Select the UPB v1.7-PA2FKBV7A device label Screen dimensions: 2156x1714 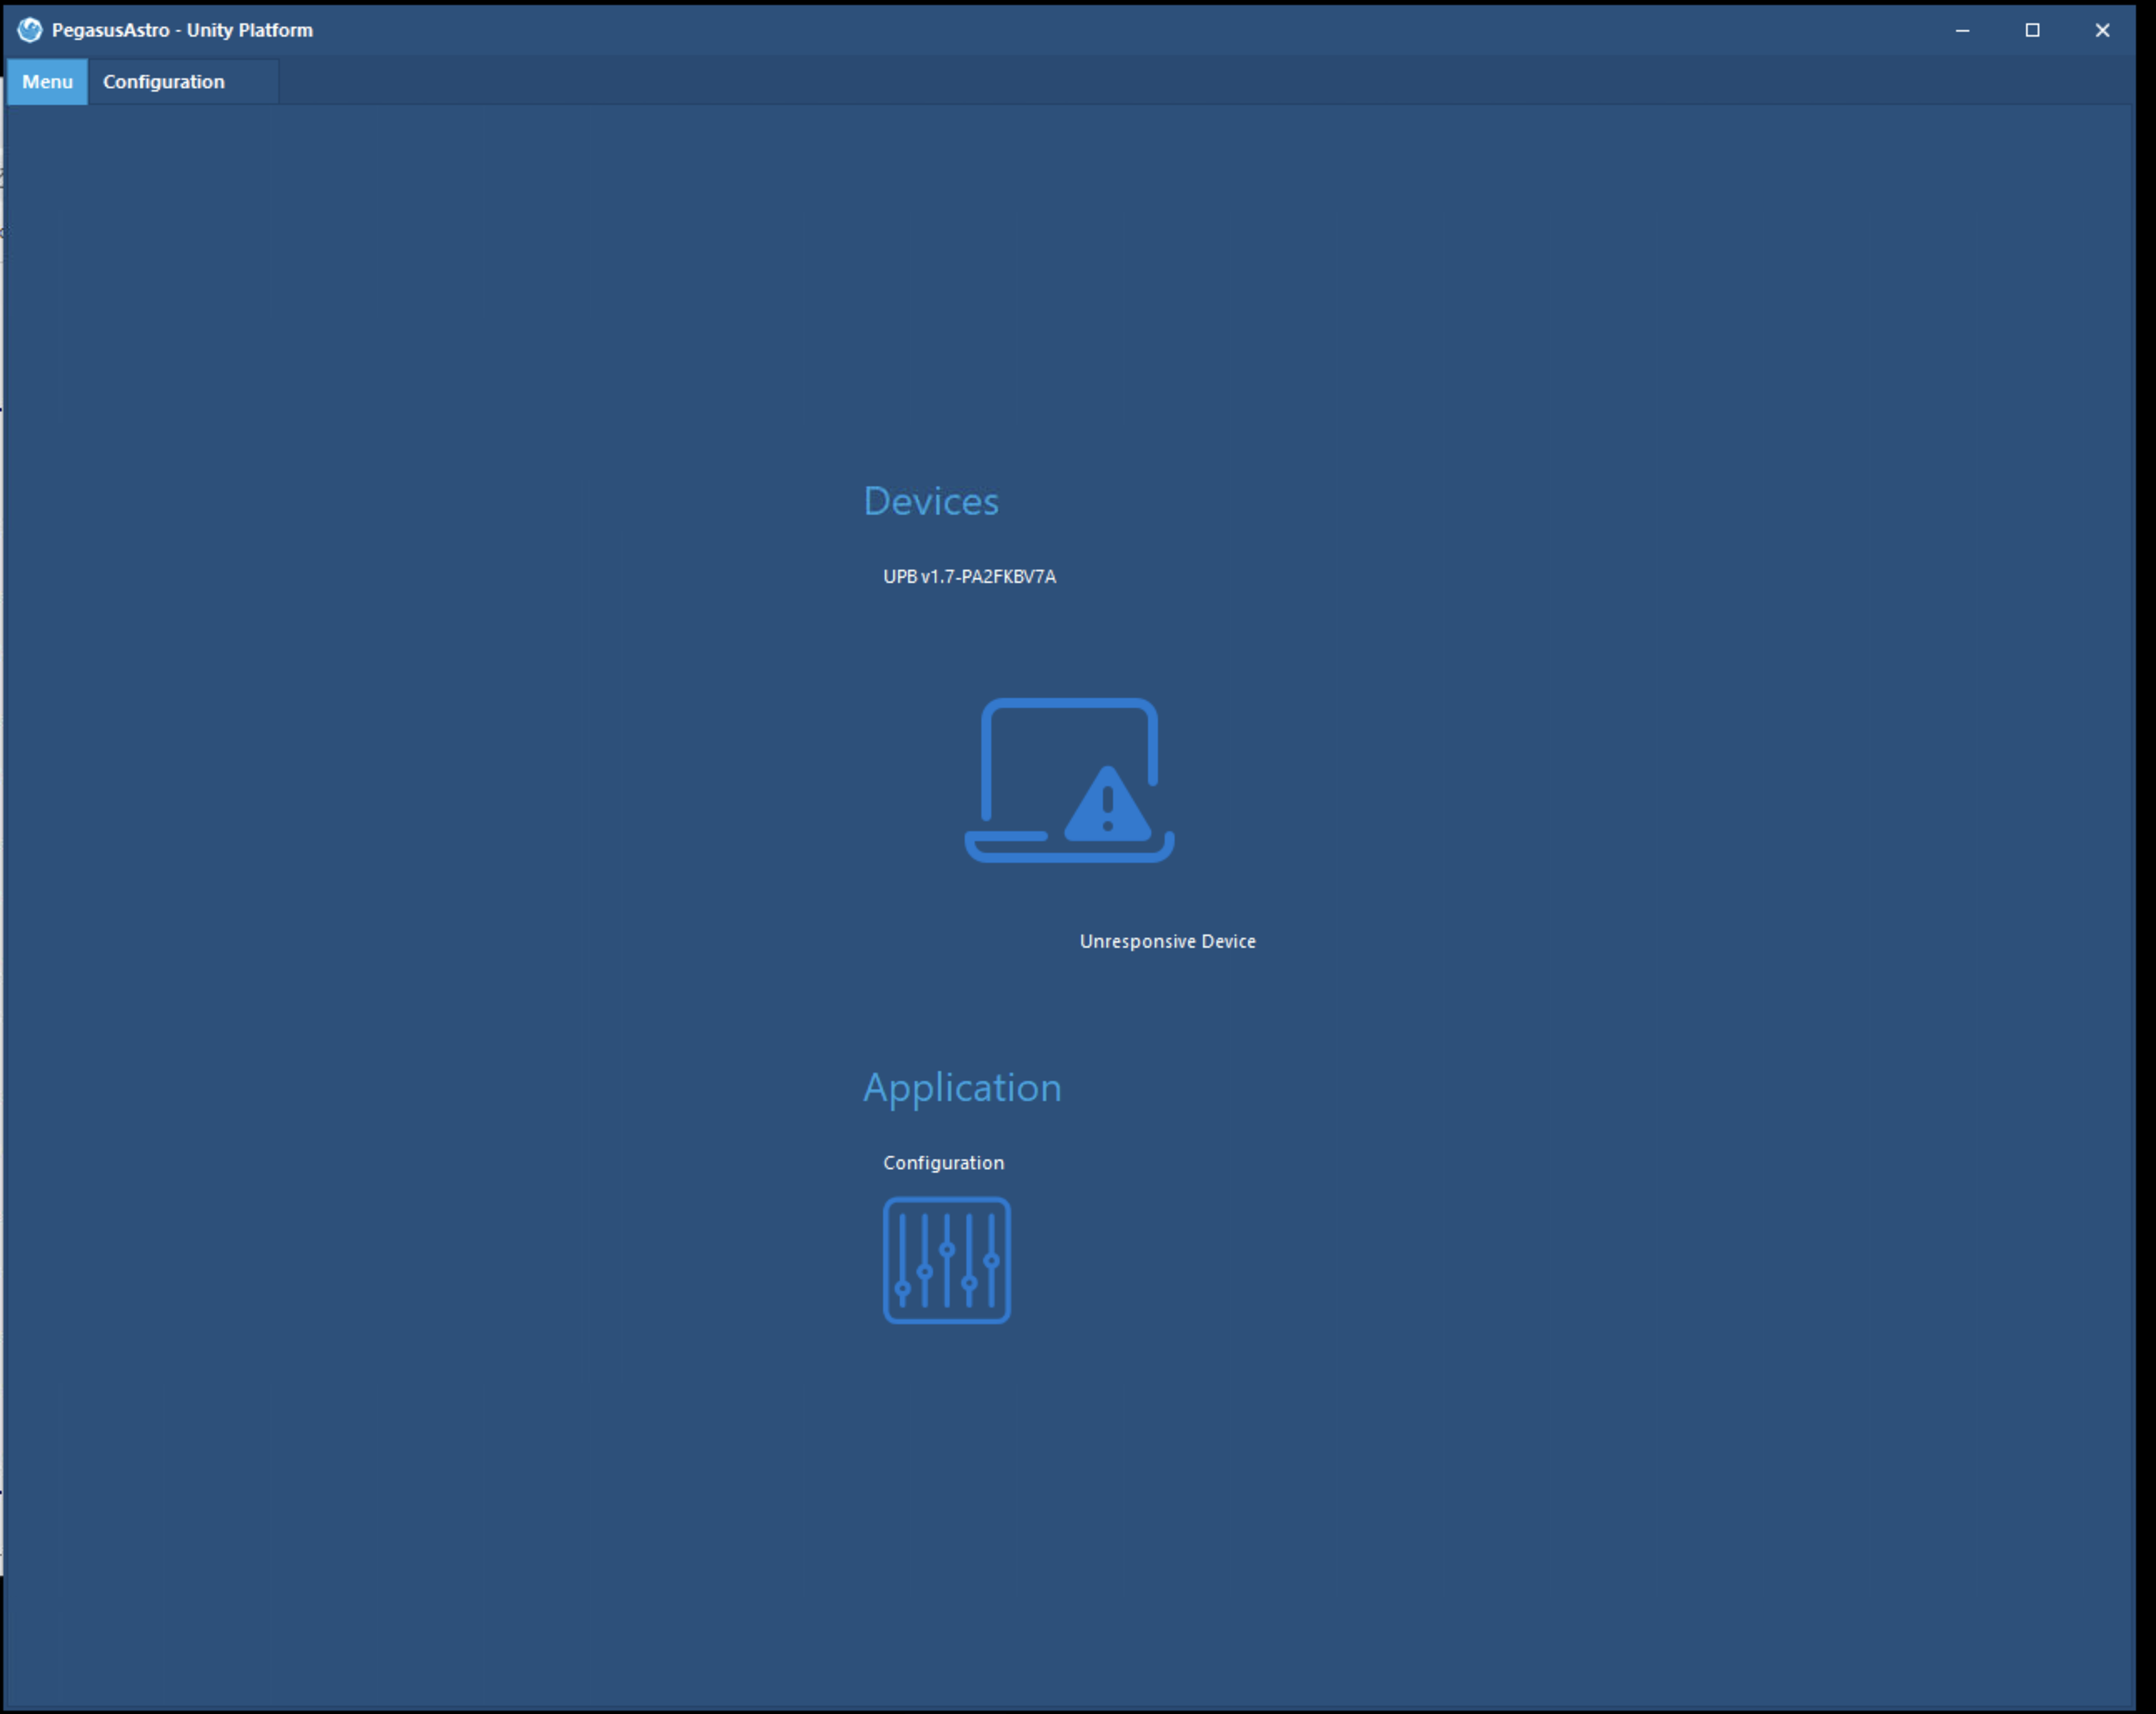(x=969, y=577)
